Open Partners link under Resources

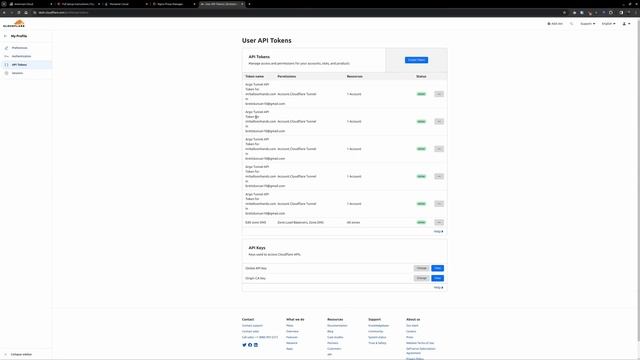333,343
